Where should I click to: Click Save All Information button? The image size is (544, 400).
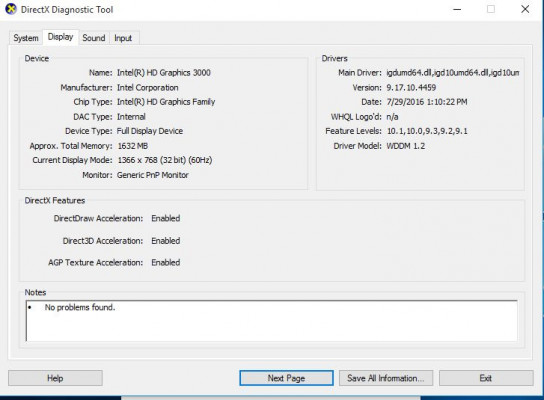pos(386,378)
